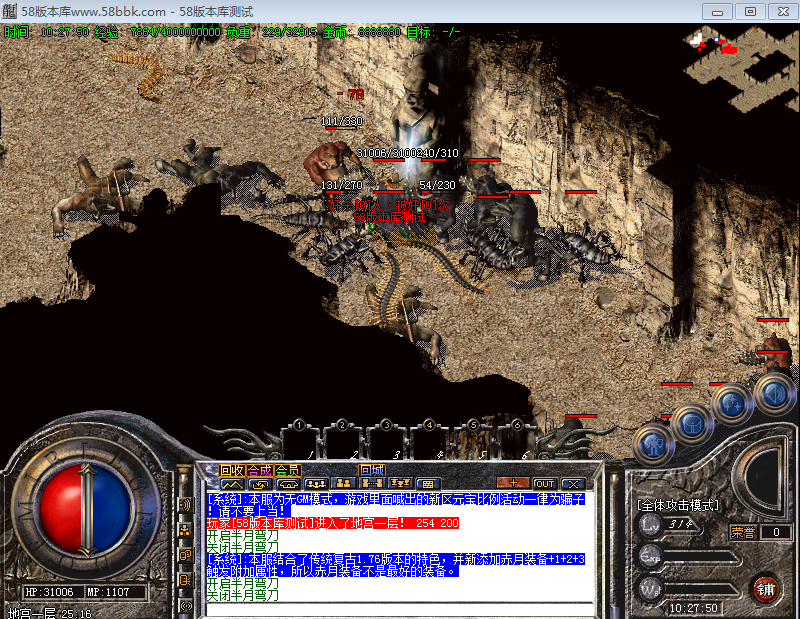Click the keyboard-grid toolbar icon

click(x=428, y=483)
